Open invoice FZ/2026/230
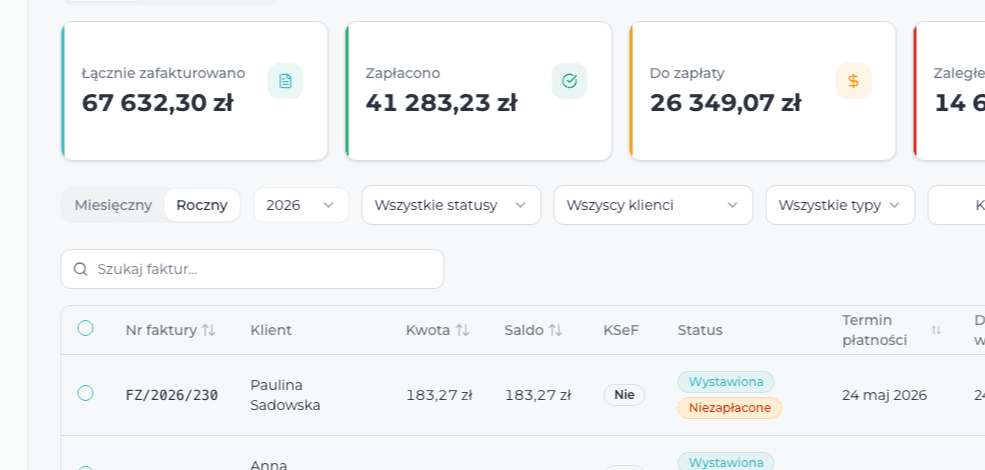The height and width of the screenshot is (470, 985). point(171,395)
